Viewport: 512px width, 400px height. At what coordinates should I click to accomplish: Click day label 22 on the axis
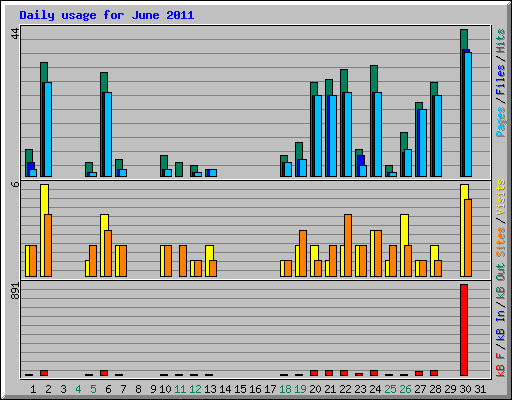coord(345,389)
